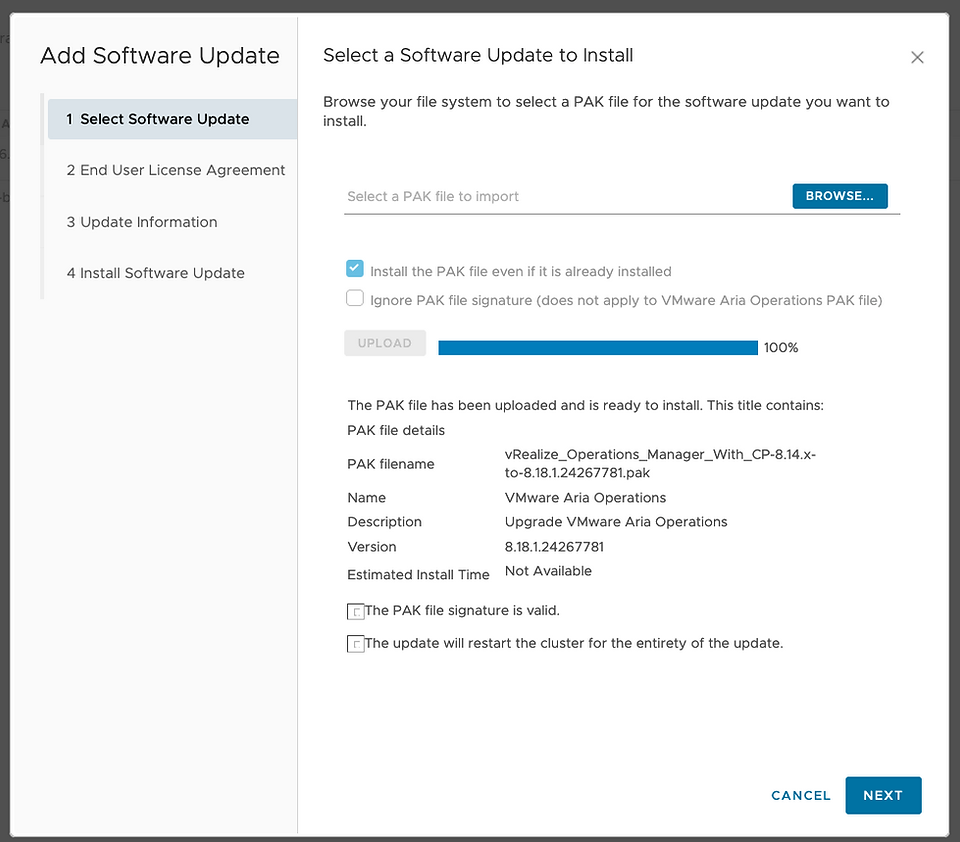Go to End User License Agreement step
The width and height of the screenshot is (960, 842).
176,170
